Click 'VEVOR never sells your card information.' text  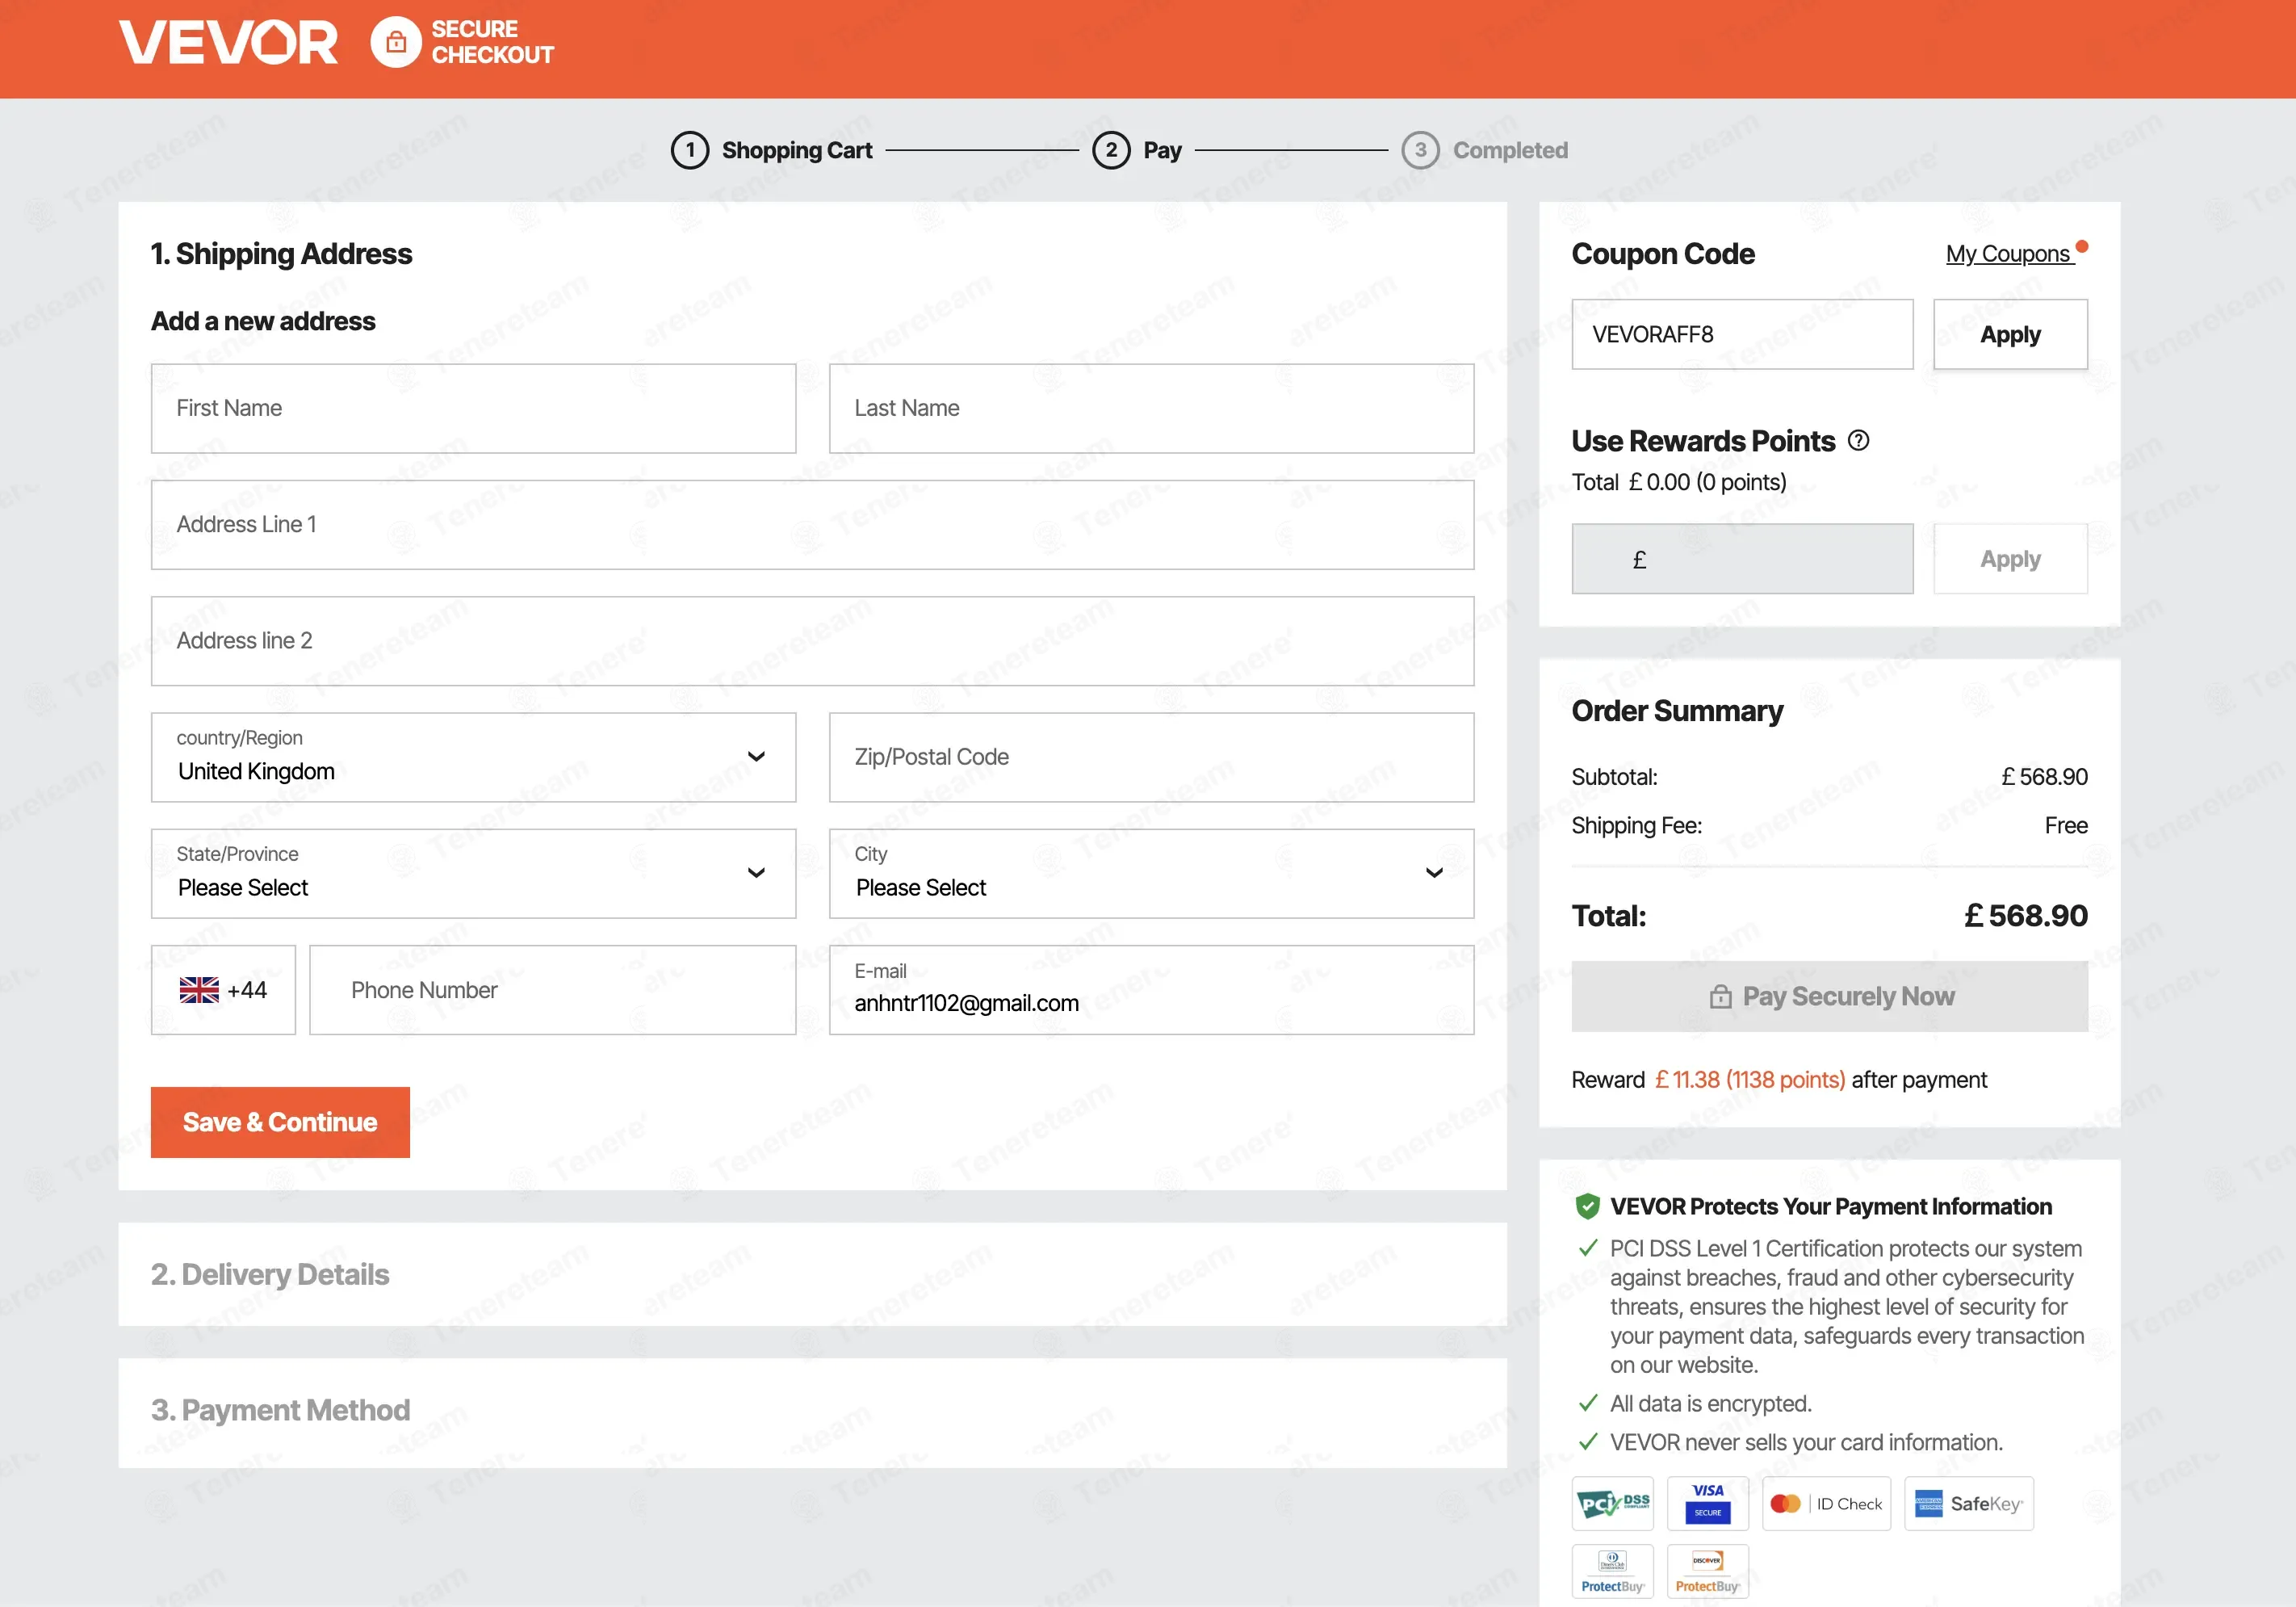(1806, 1442)
